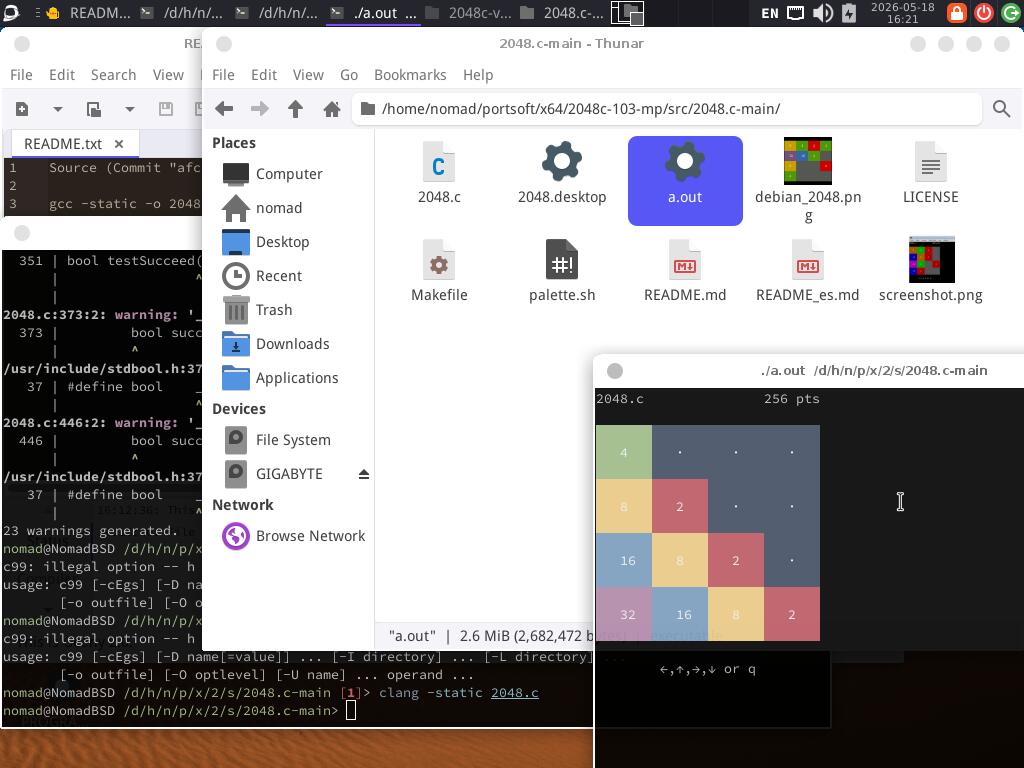This screenshot has height=768, width=1024.
Task: Click the green 4 tile in the game
Action: (624, 452)
